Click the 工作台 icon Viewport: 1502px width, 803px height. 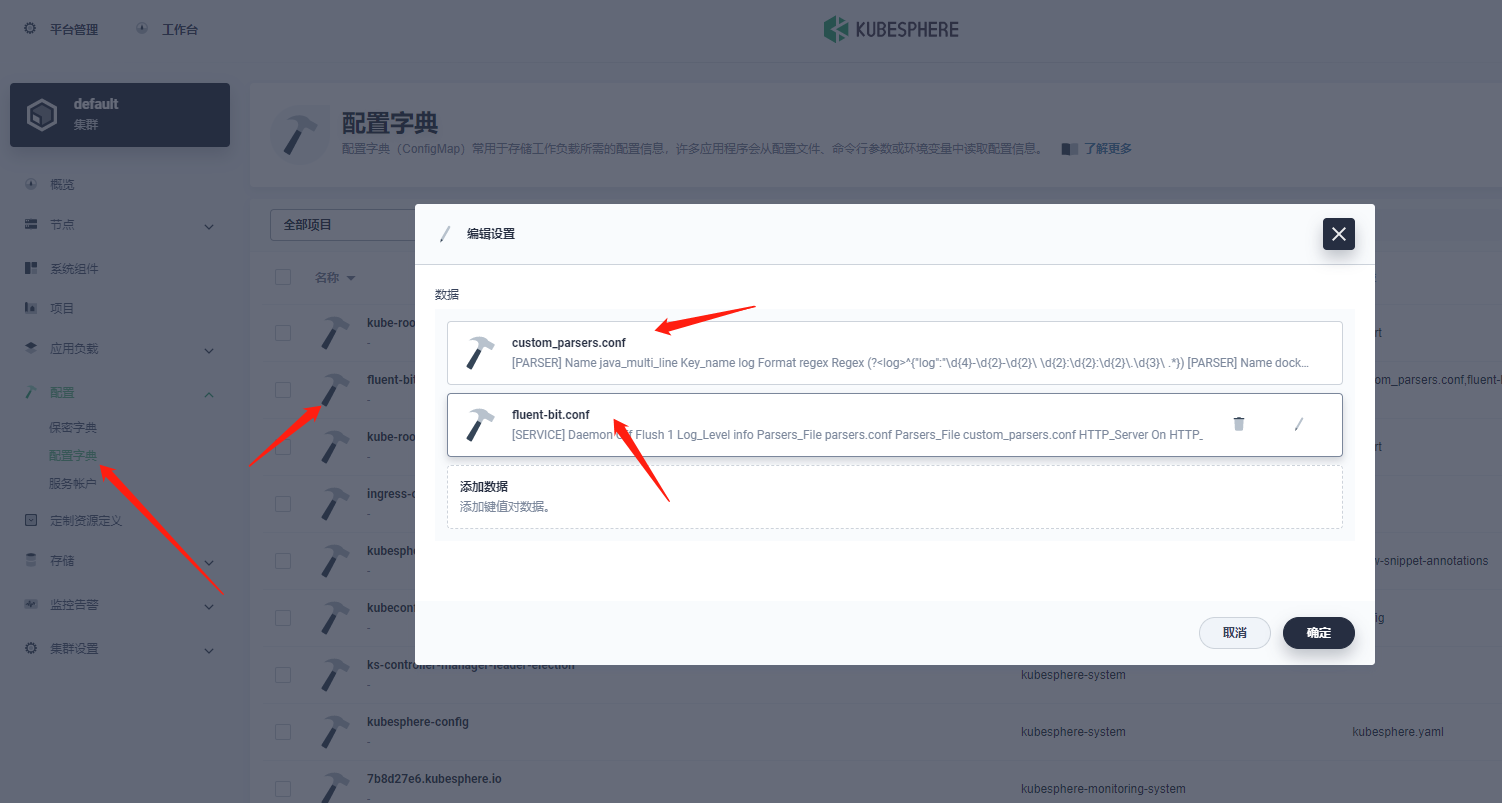tap(142, 29)
